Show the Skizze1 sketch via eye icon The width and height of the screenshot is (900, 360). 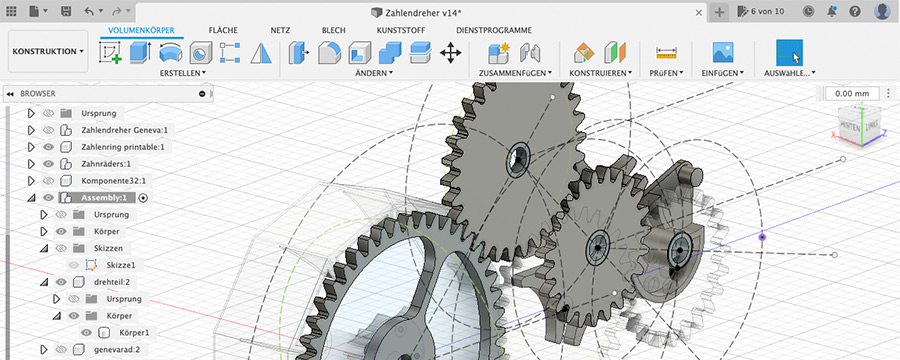point(73,265)
